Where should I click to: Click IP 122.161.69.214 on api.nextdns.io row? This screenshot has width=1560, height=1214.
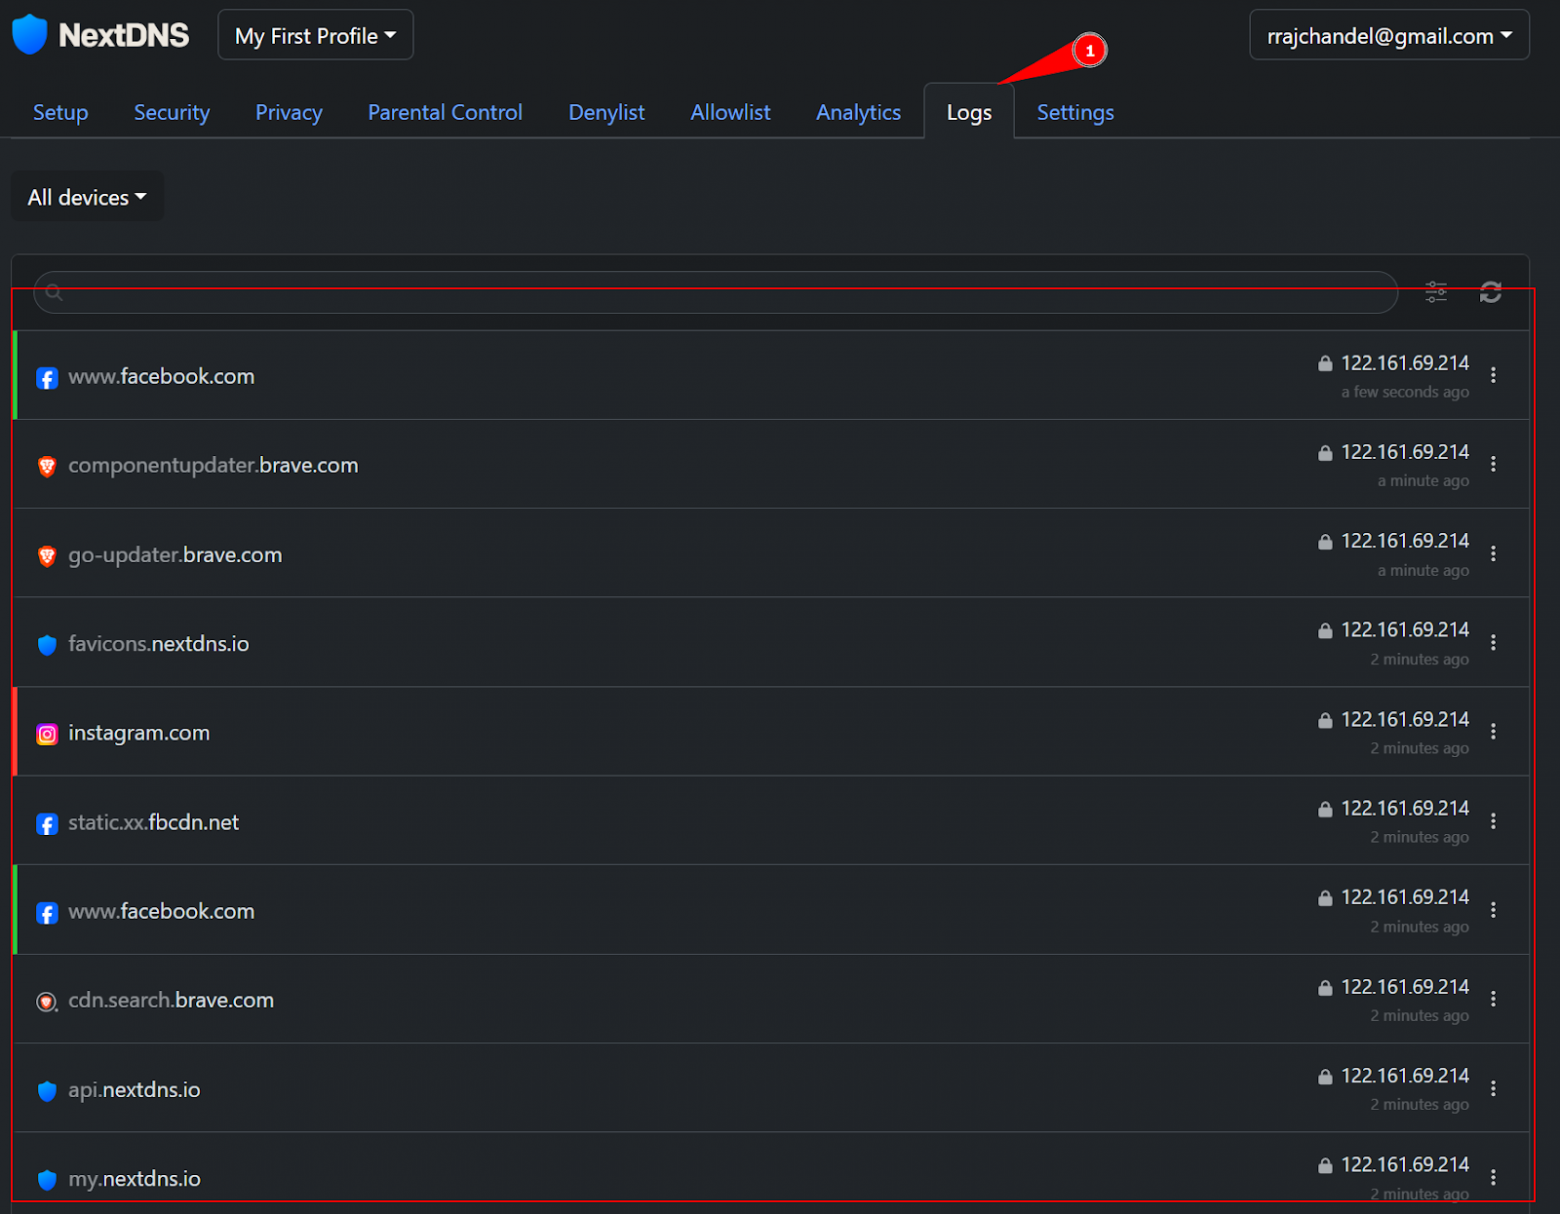(x=1405, y=1076)
